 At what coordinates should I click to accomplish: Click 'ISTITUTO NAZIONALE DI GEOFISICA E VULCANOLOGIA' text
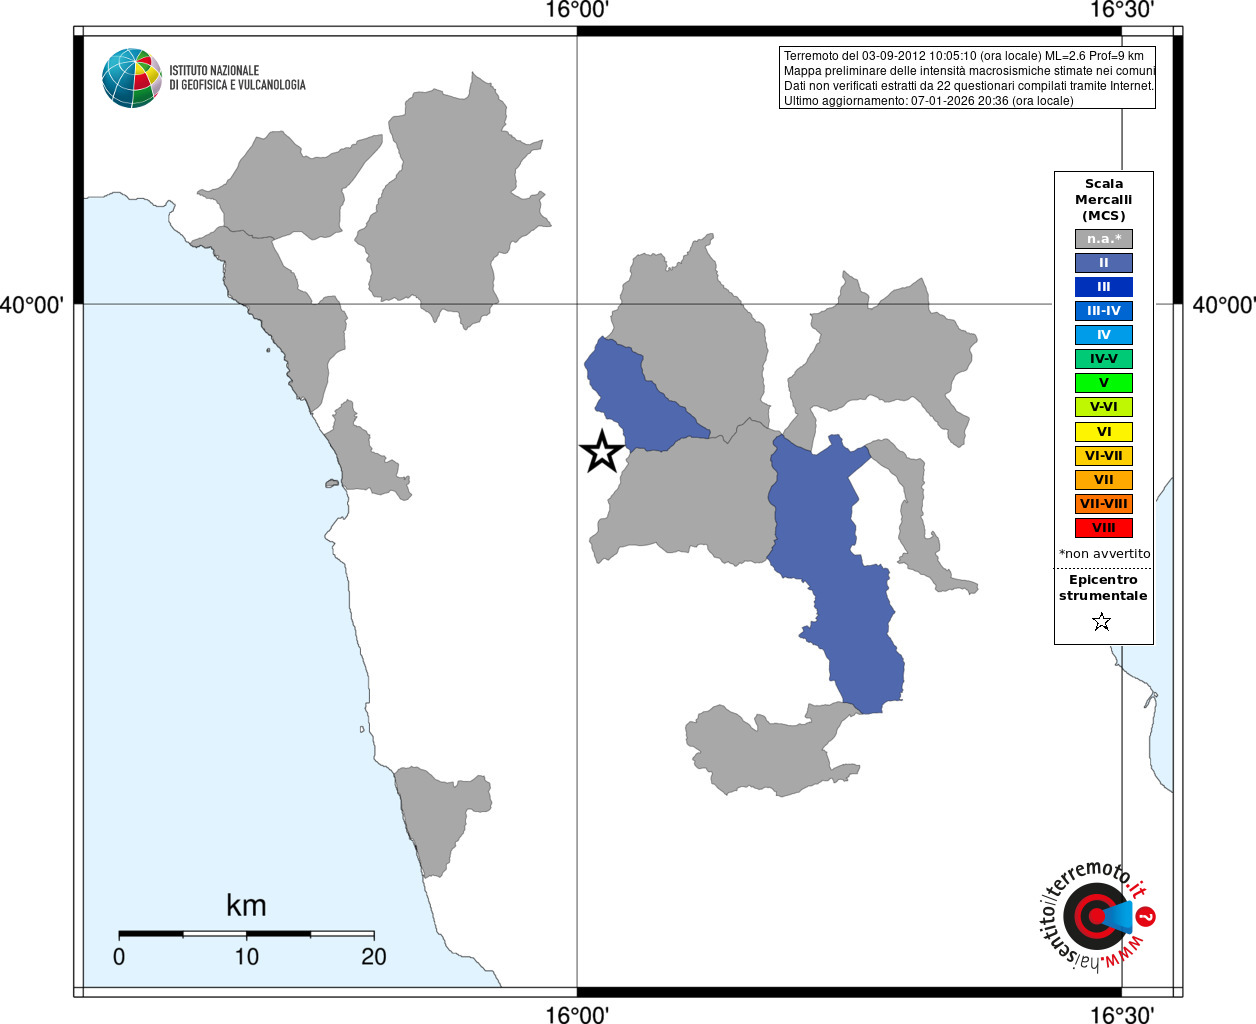(x=237, y=78)
